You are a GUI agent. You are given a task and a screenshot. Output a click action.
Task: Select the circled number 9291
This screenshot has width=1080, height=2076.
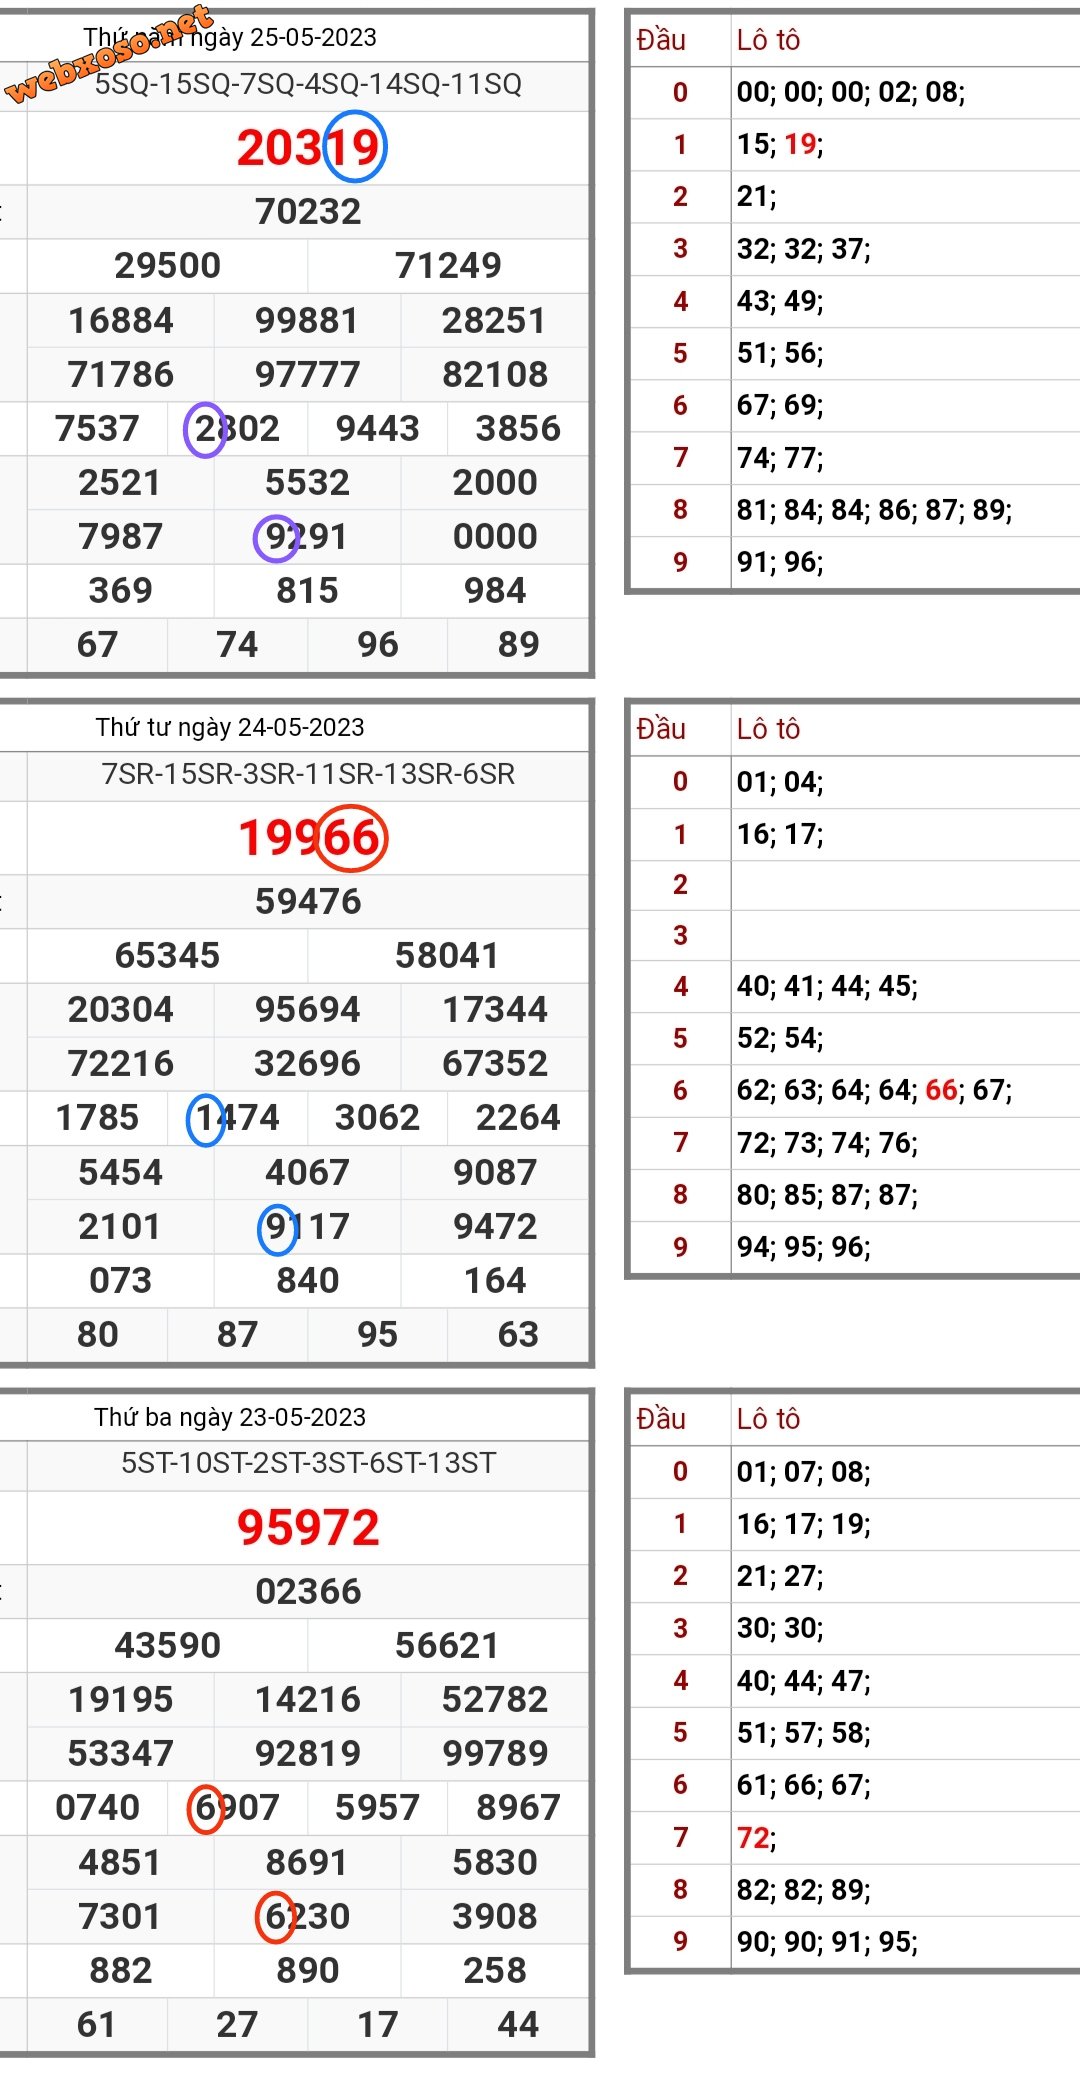coord(305,536)
